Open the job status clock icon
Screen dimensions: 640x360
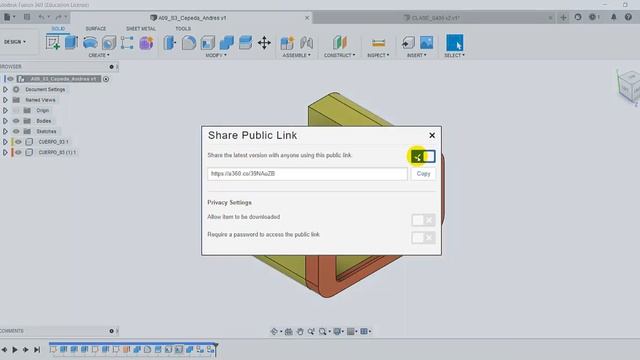click(x=592, y=17)
